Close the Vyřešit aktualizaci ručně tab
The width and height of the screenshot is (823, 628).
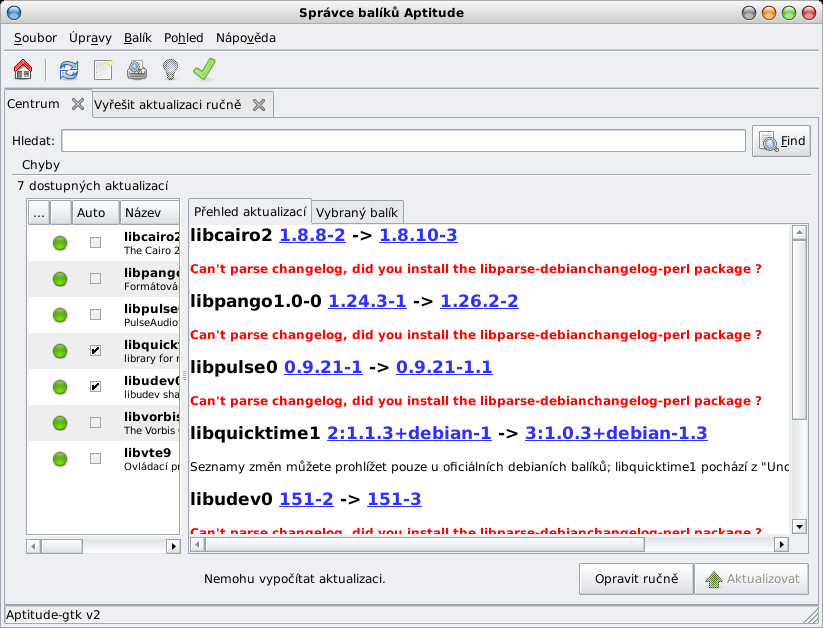(259, 105)
